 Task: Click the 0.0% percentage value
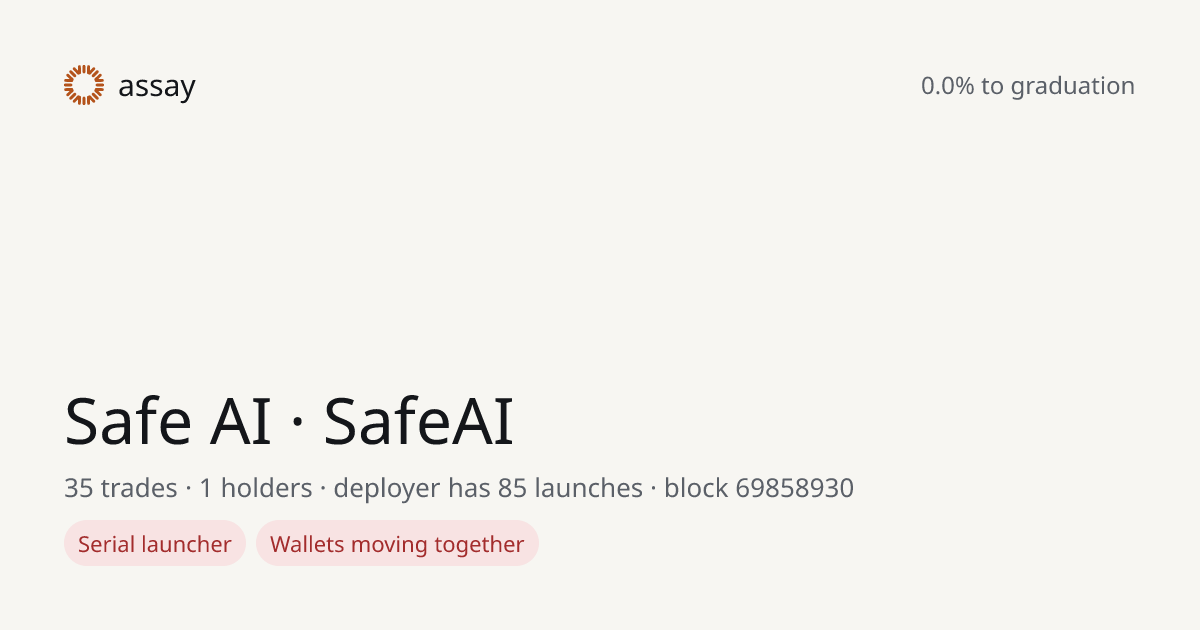pyautogui.click(x=948, y=86)
